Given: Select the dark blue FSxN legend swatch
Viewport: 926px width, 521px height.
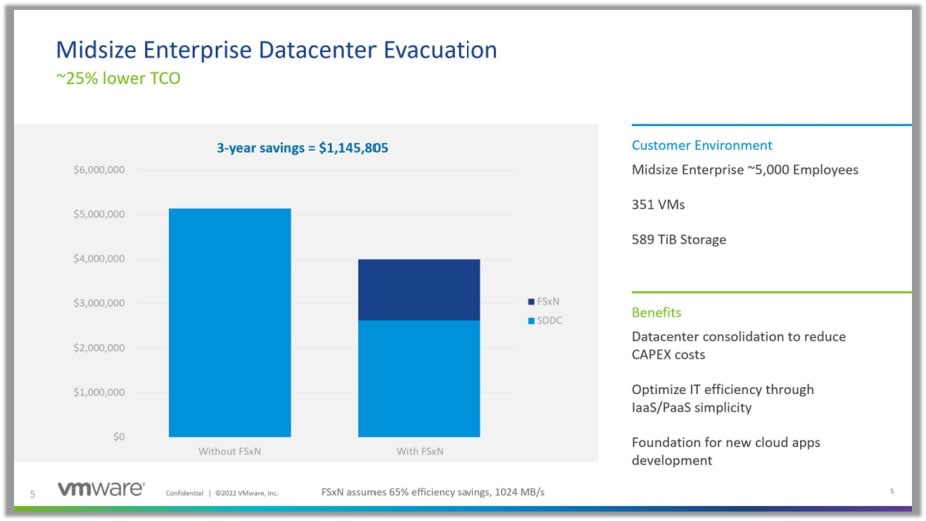Looking at the screenshot, I should tap(529, 301).
